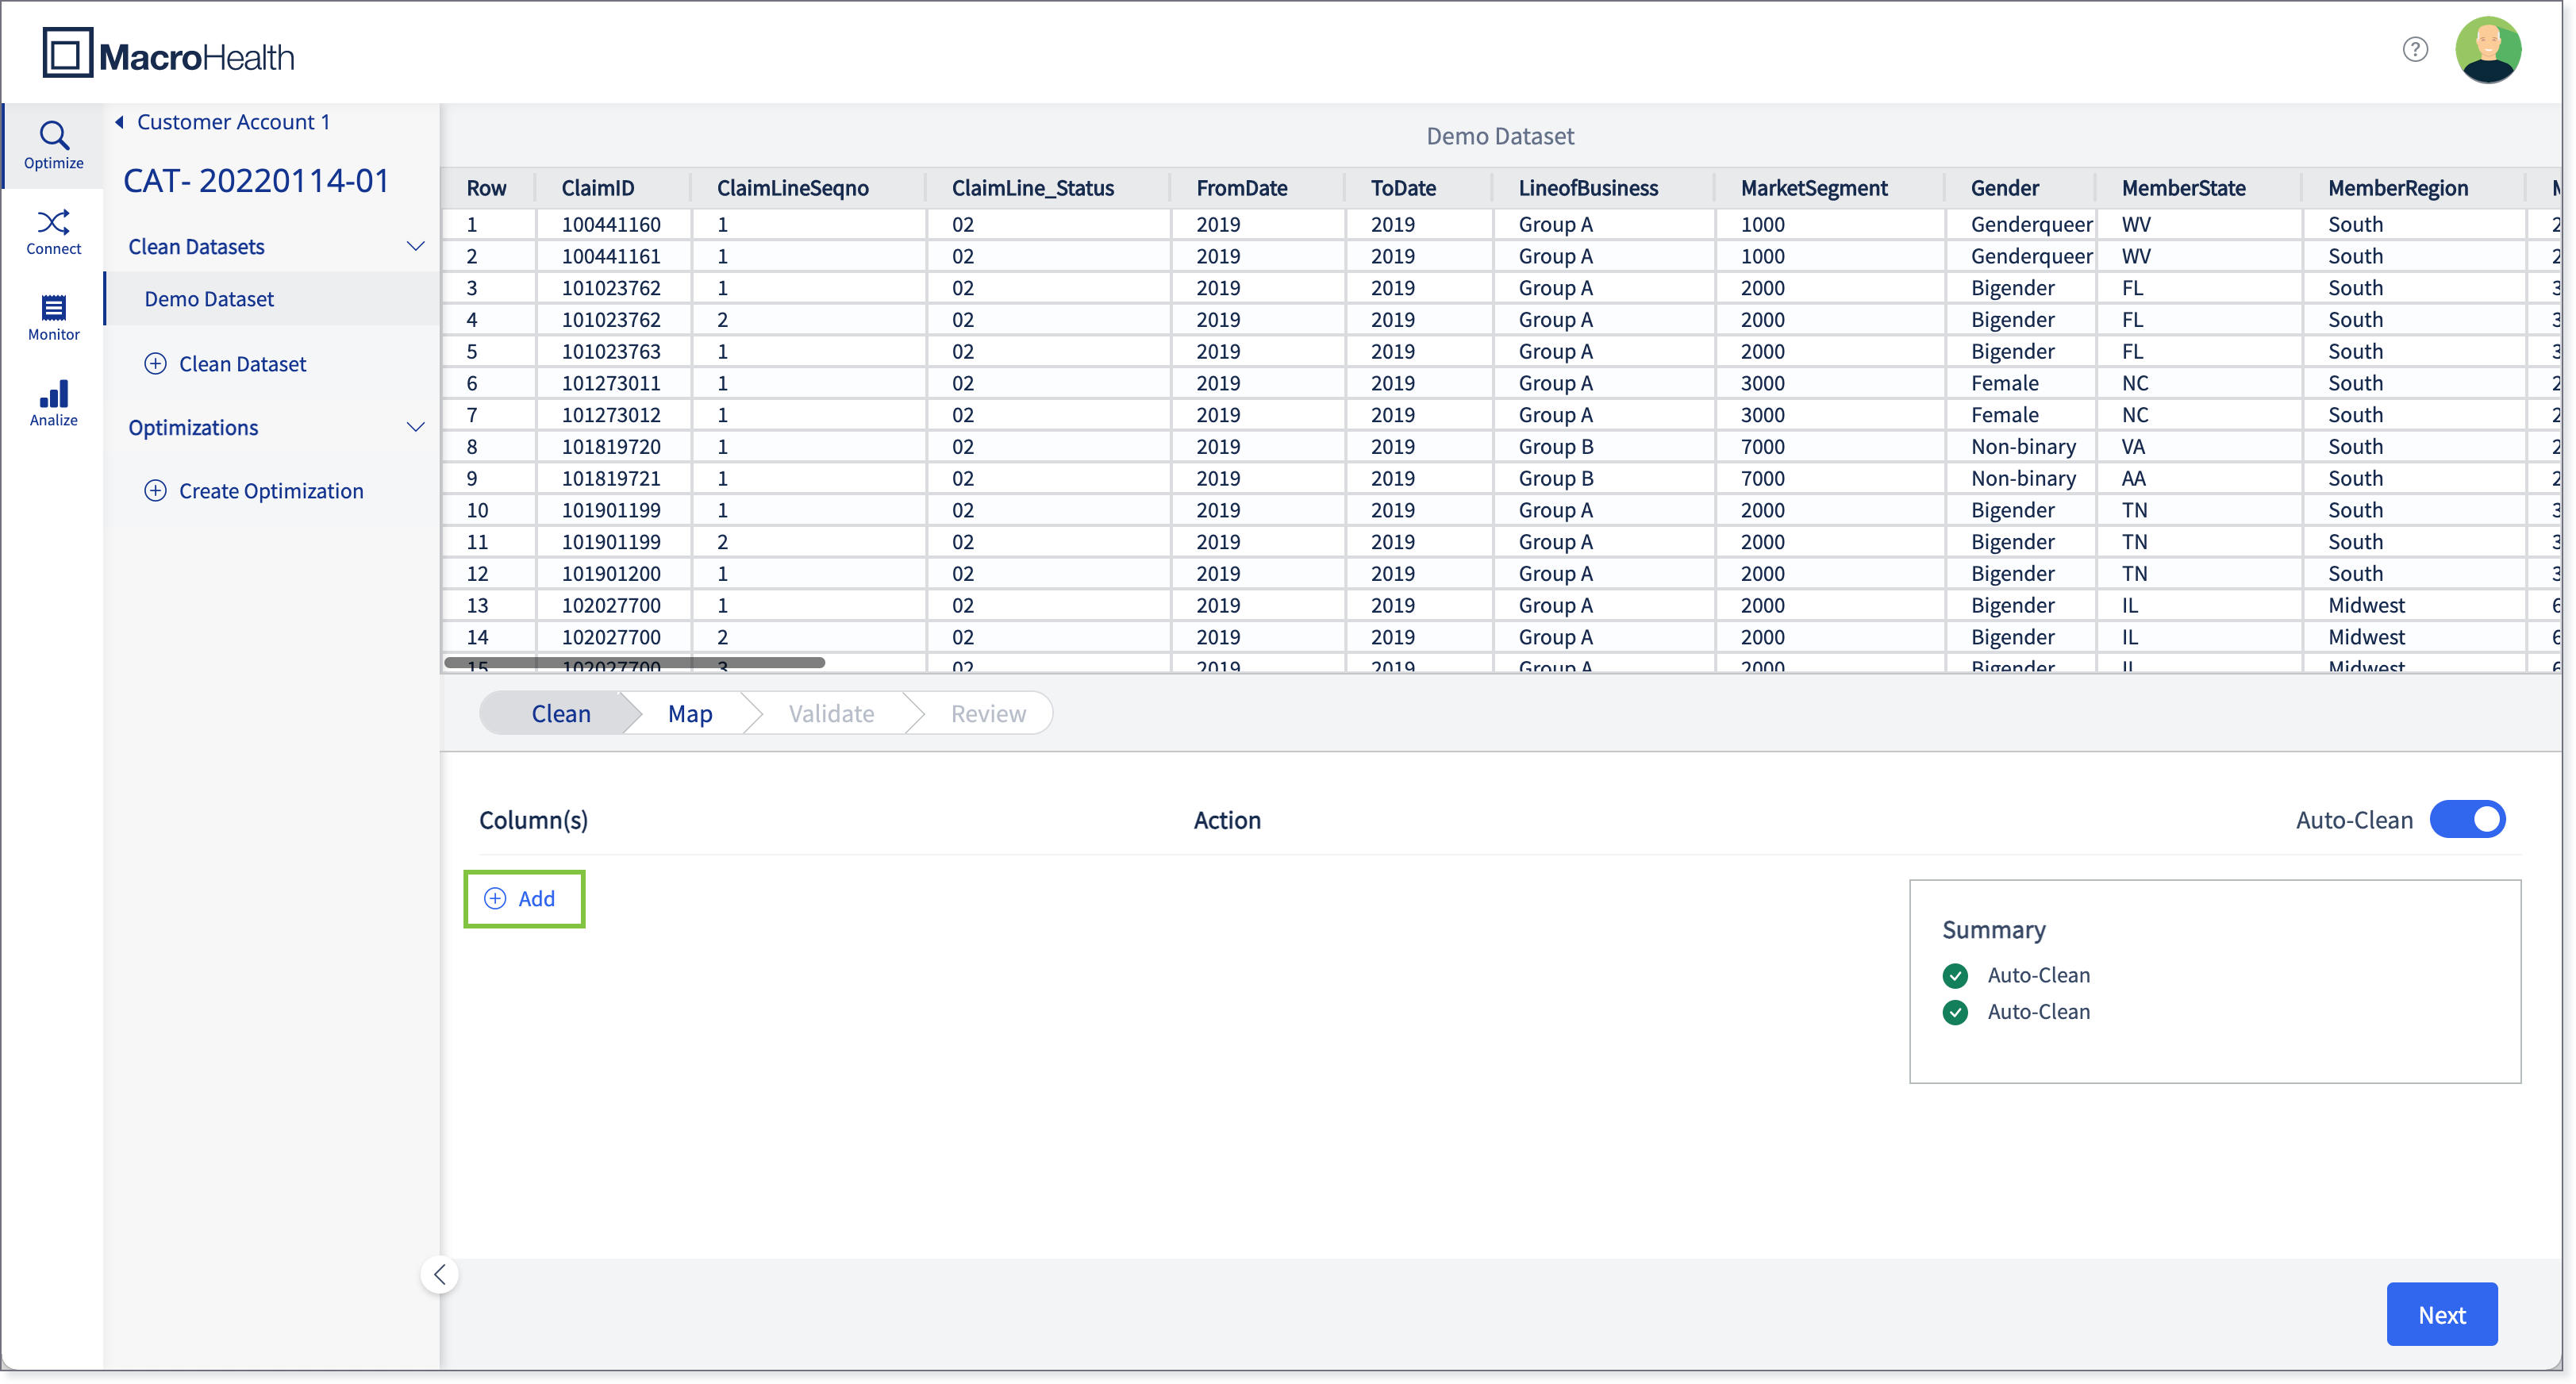Open the Analize sidebar section

(53, 403)
